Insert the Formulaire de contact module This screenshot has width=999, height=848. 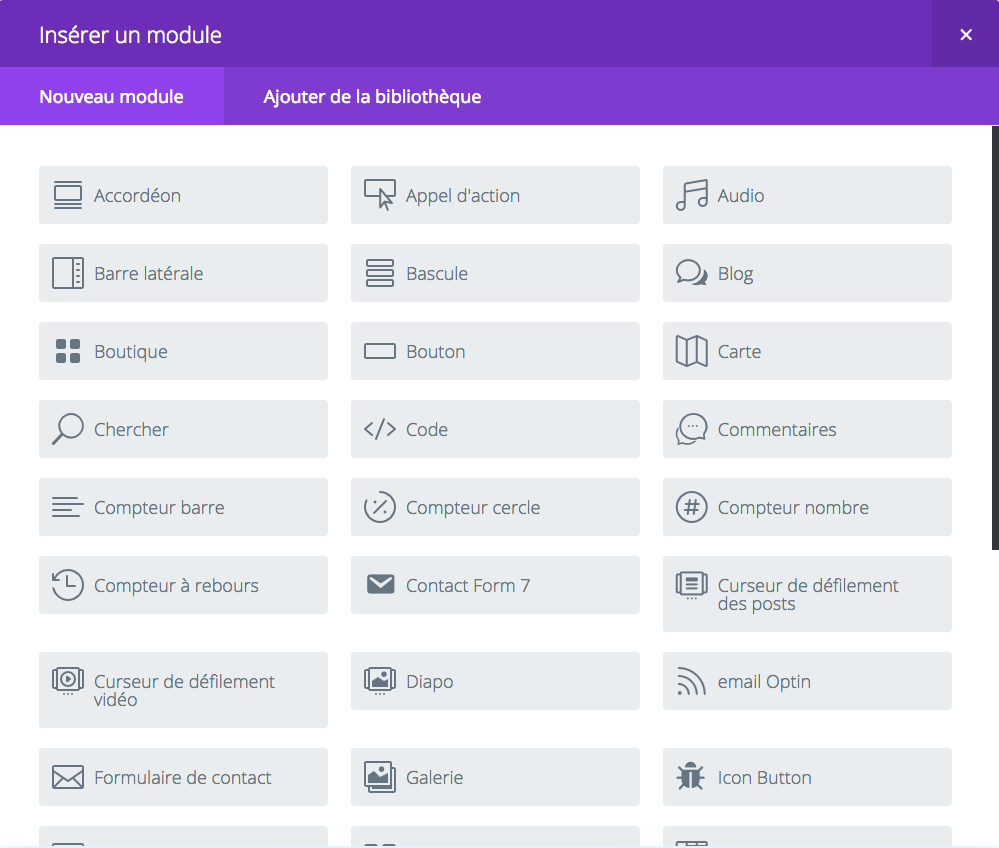(183, 777)
